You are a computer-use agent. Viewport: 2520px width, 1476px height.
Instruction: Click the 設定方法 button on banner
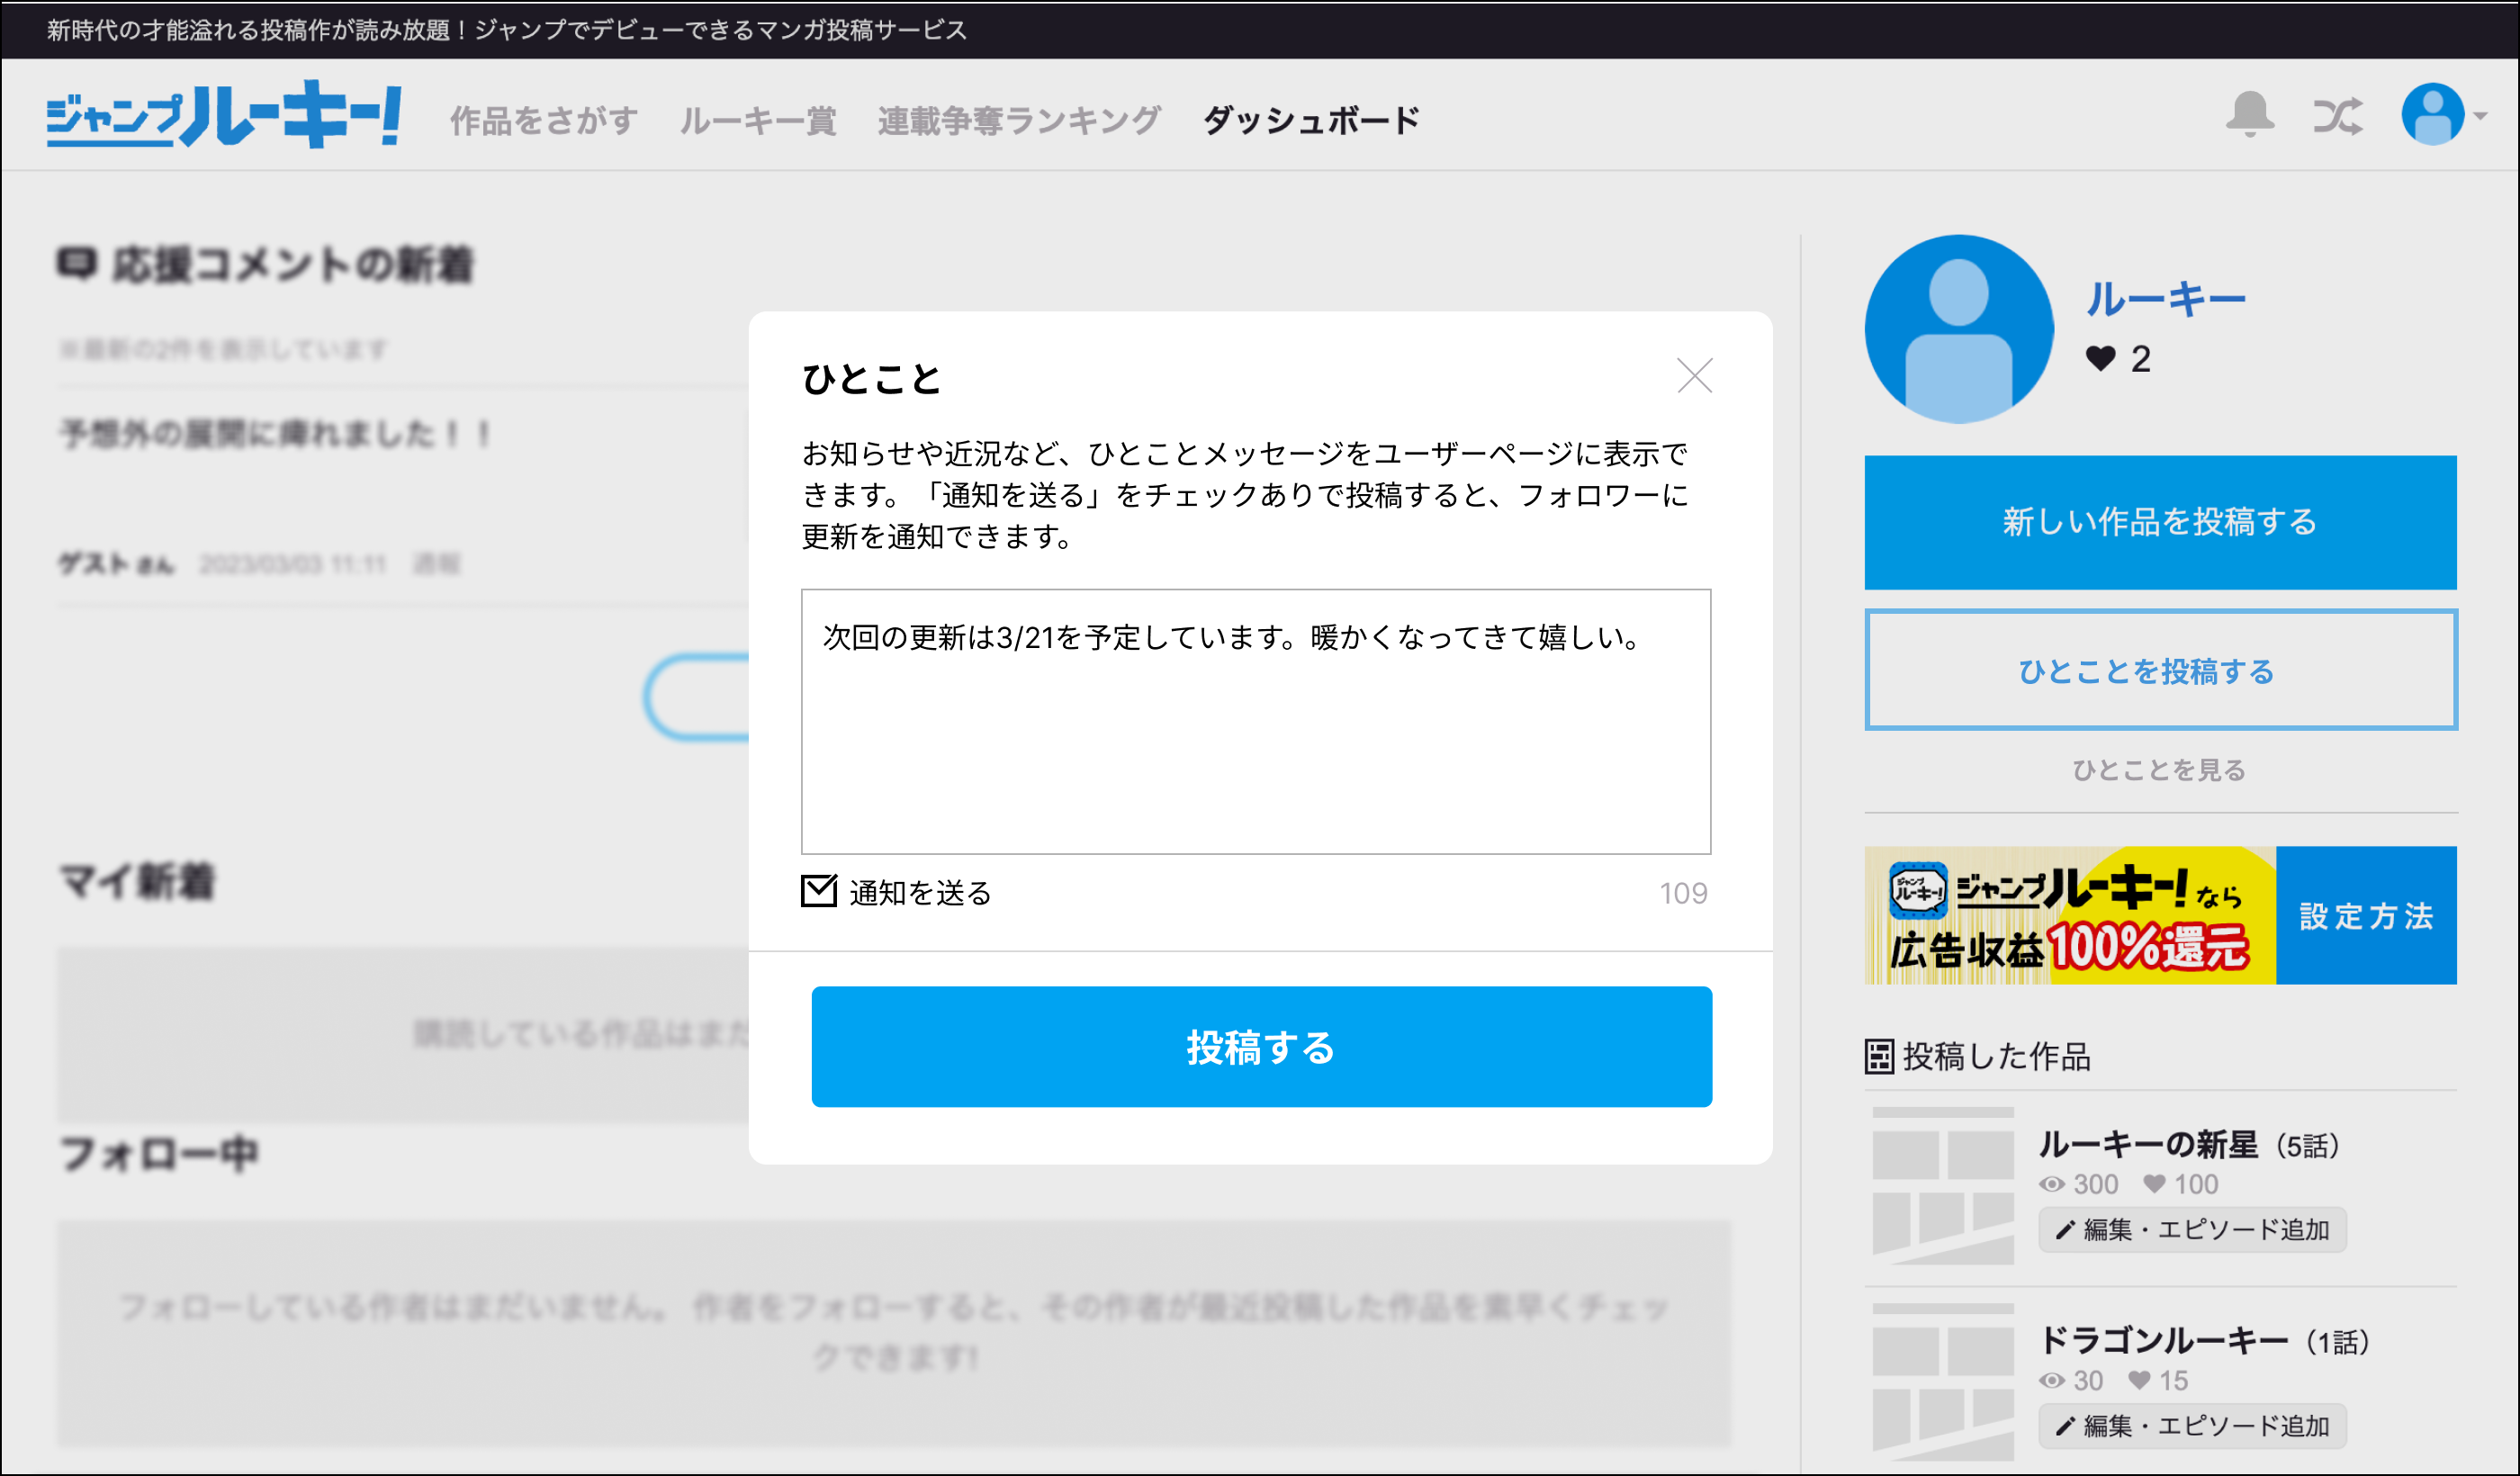point(2366,916)
